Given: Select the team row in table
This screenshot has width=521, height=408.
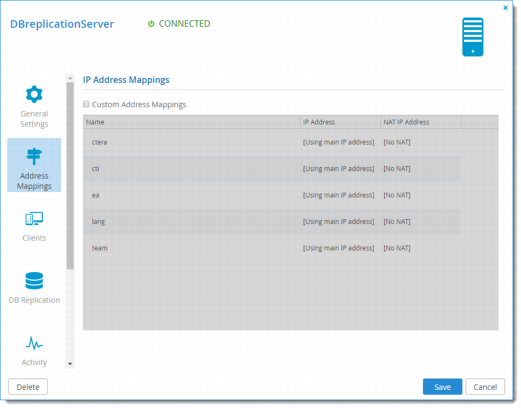Looking at the screenshot, I should click(272, 248).
